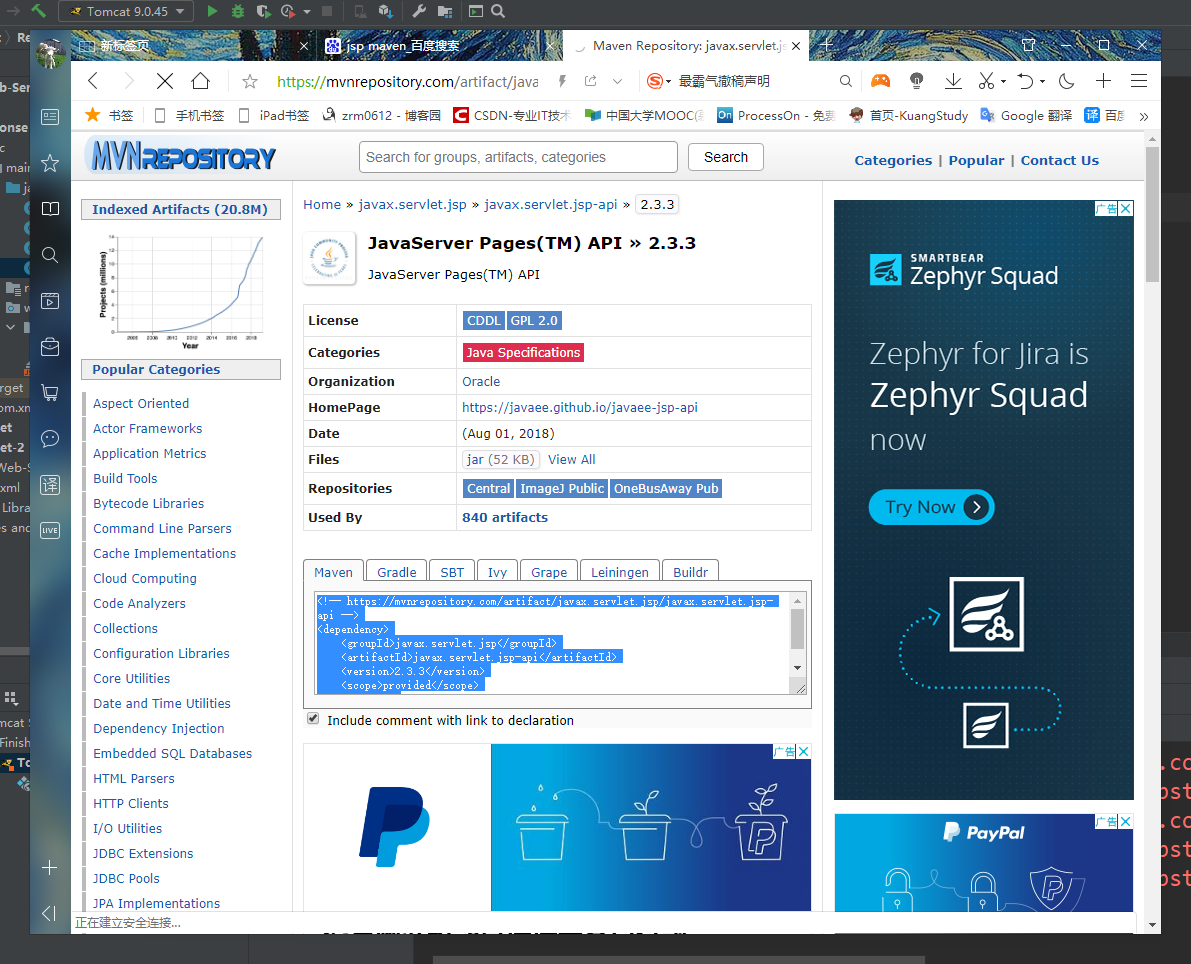Open the sidebar LIVE icon
Viewport: 1191px width, 964px height.
click(x=50, y=530)
